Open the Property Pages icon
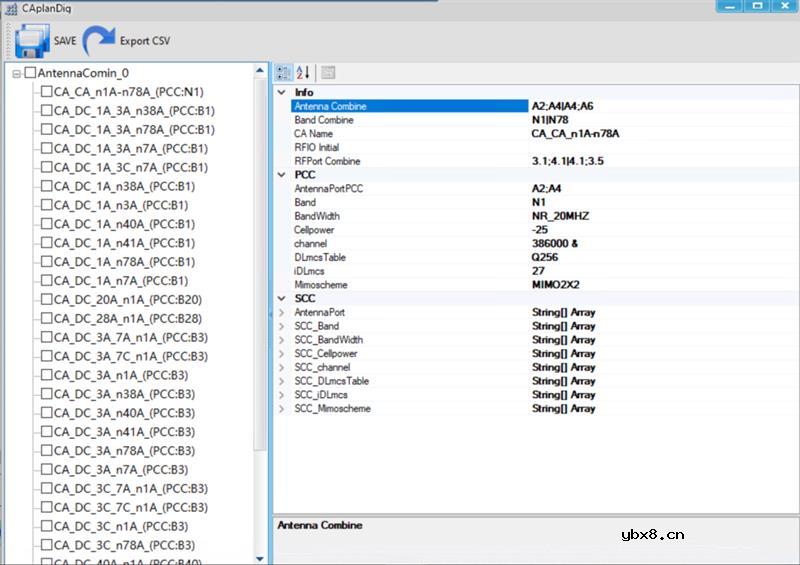Screen dimensions: 800x565 tap(328, 73)
